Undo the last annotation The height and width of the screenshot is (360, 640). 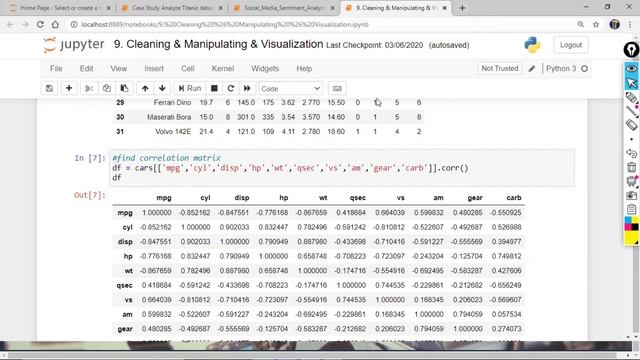(631, 153)
